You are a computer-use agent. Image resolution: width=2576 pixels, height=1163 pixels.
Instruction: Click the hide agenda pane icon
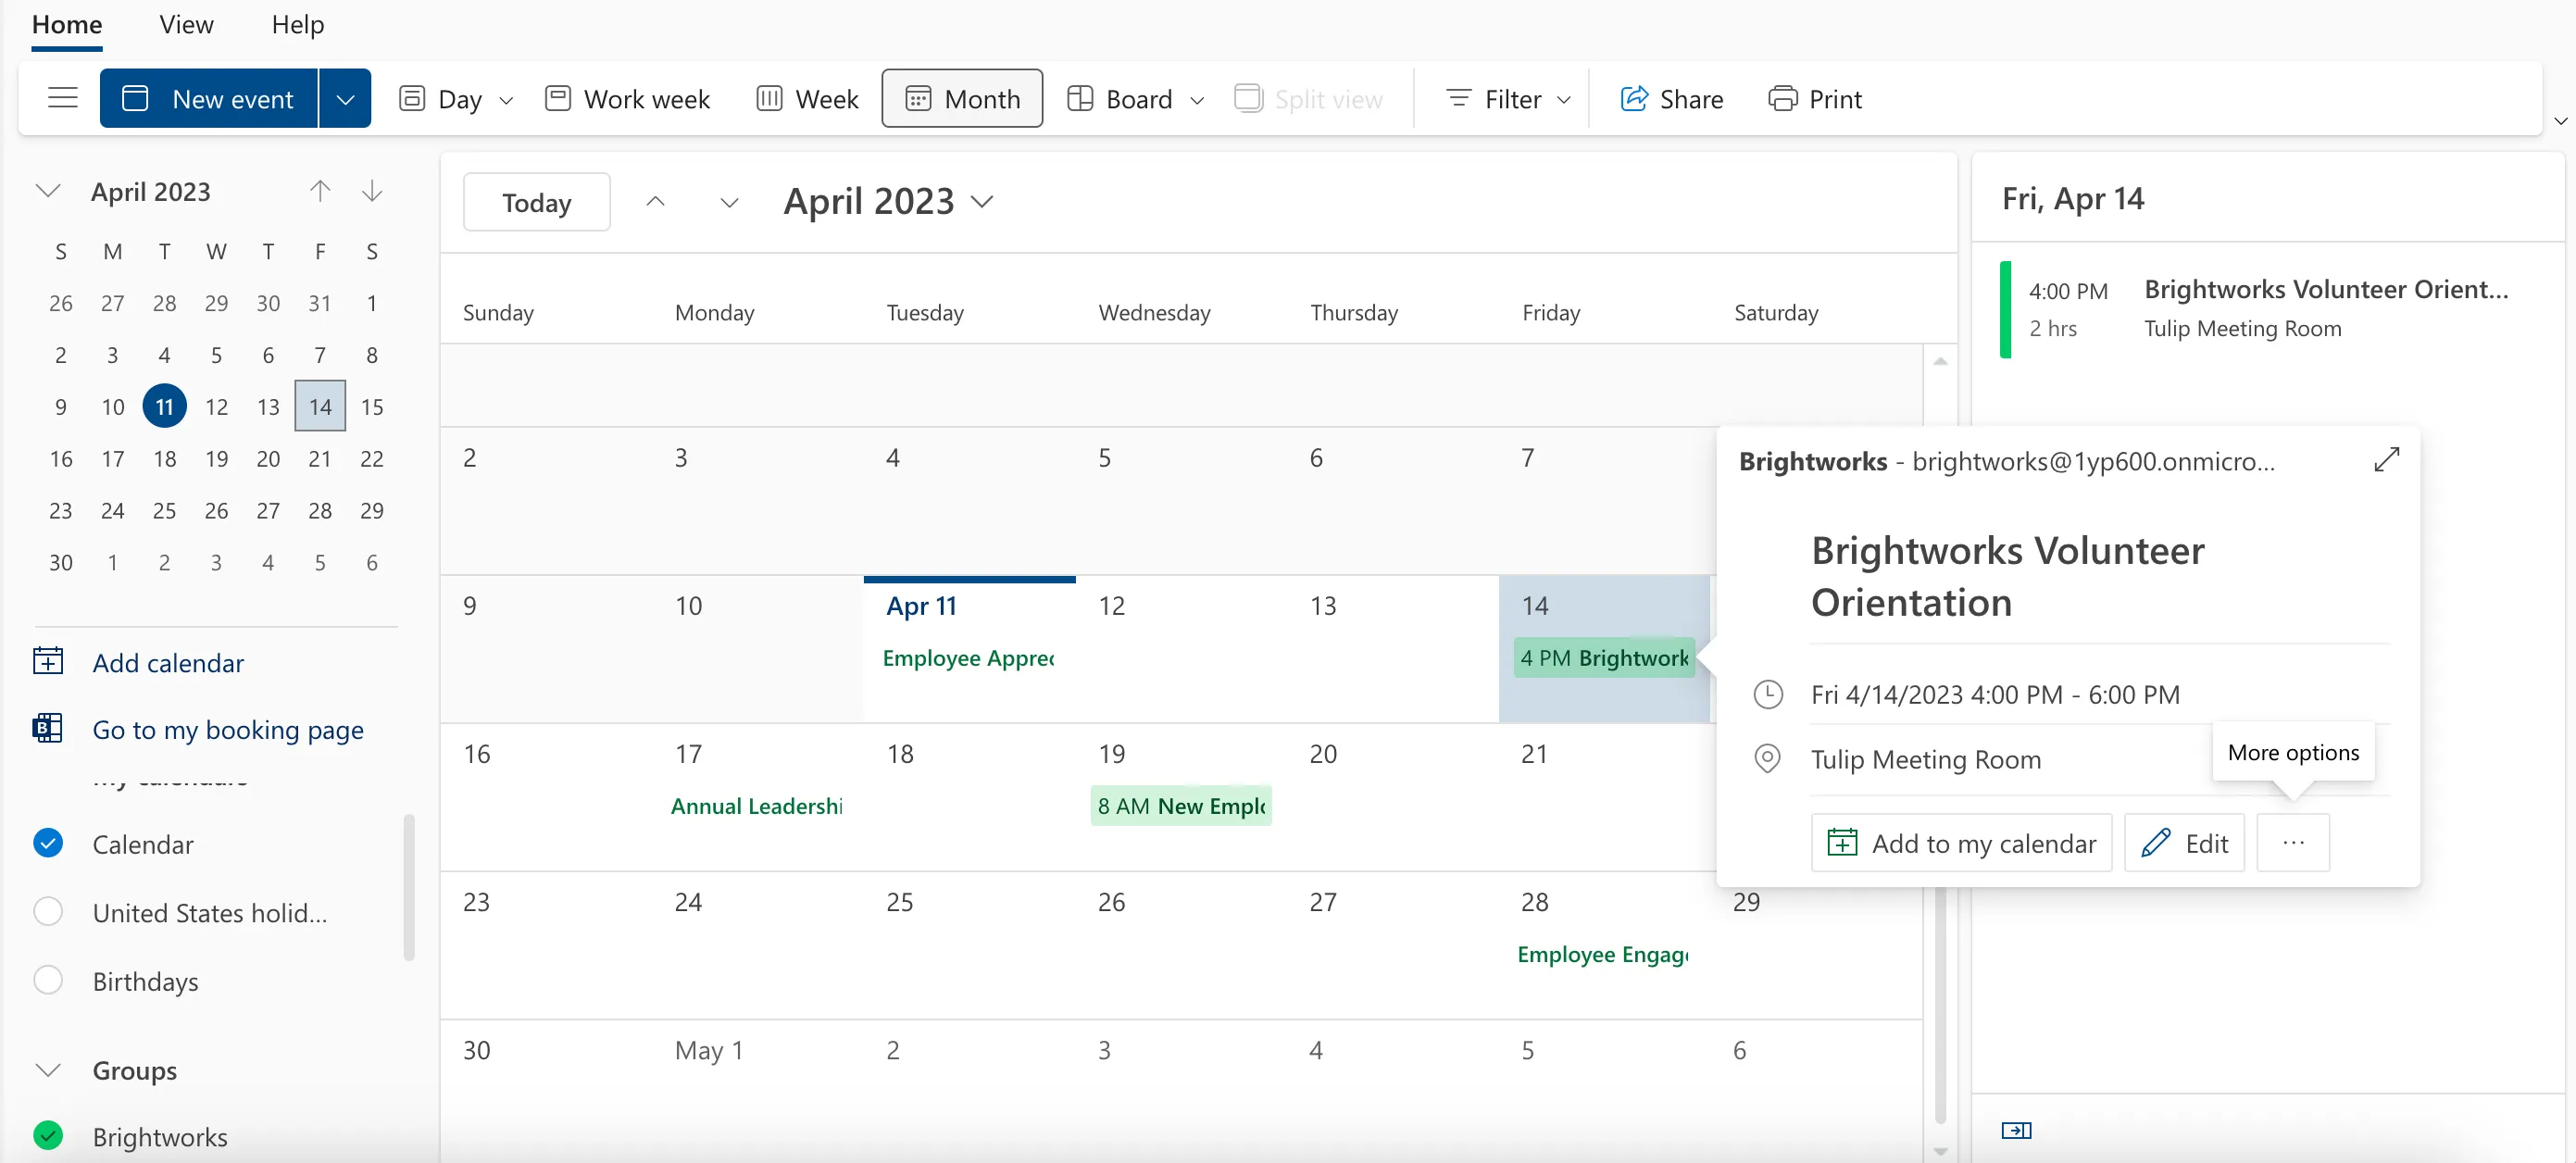coord(2016,1131)
